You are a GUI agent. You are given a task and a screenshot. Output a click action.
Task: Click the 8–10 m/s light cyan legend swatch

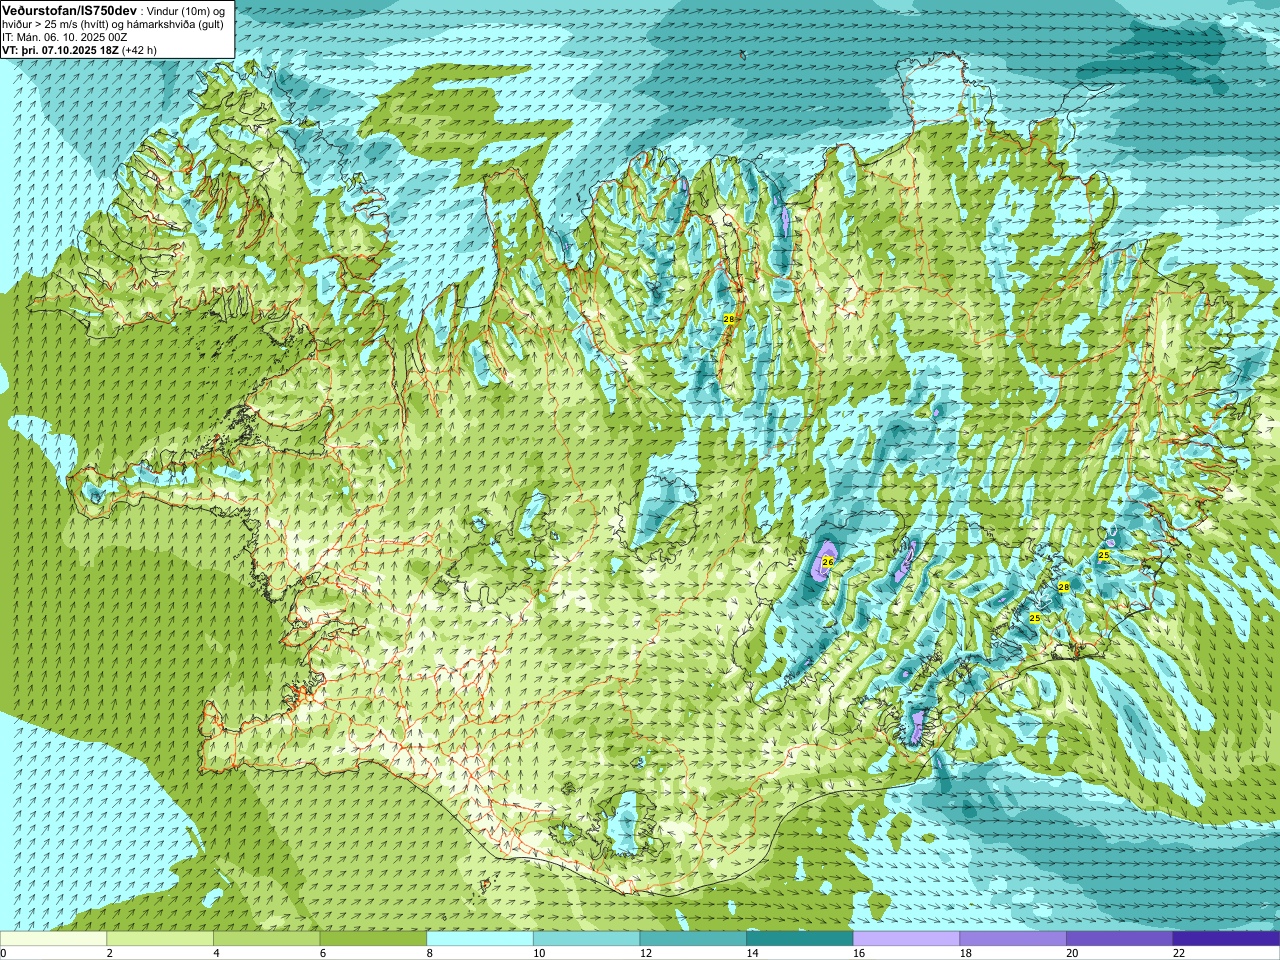480,939
